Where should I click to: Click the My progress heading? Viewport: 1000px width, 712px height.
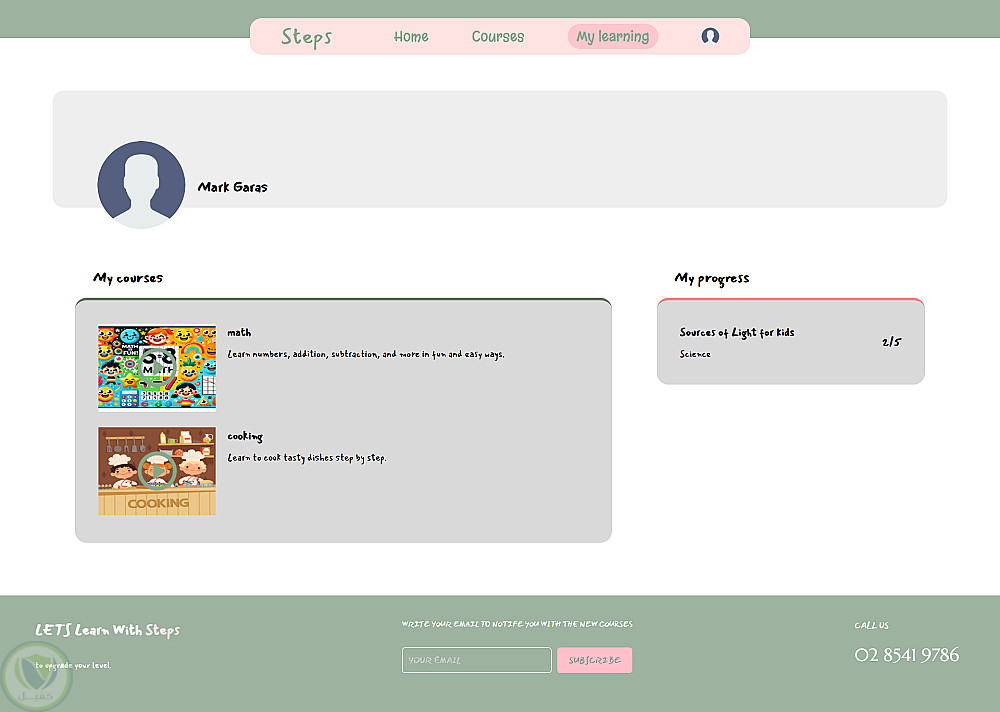coord(712,278)
